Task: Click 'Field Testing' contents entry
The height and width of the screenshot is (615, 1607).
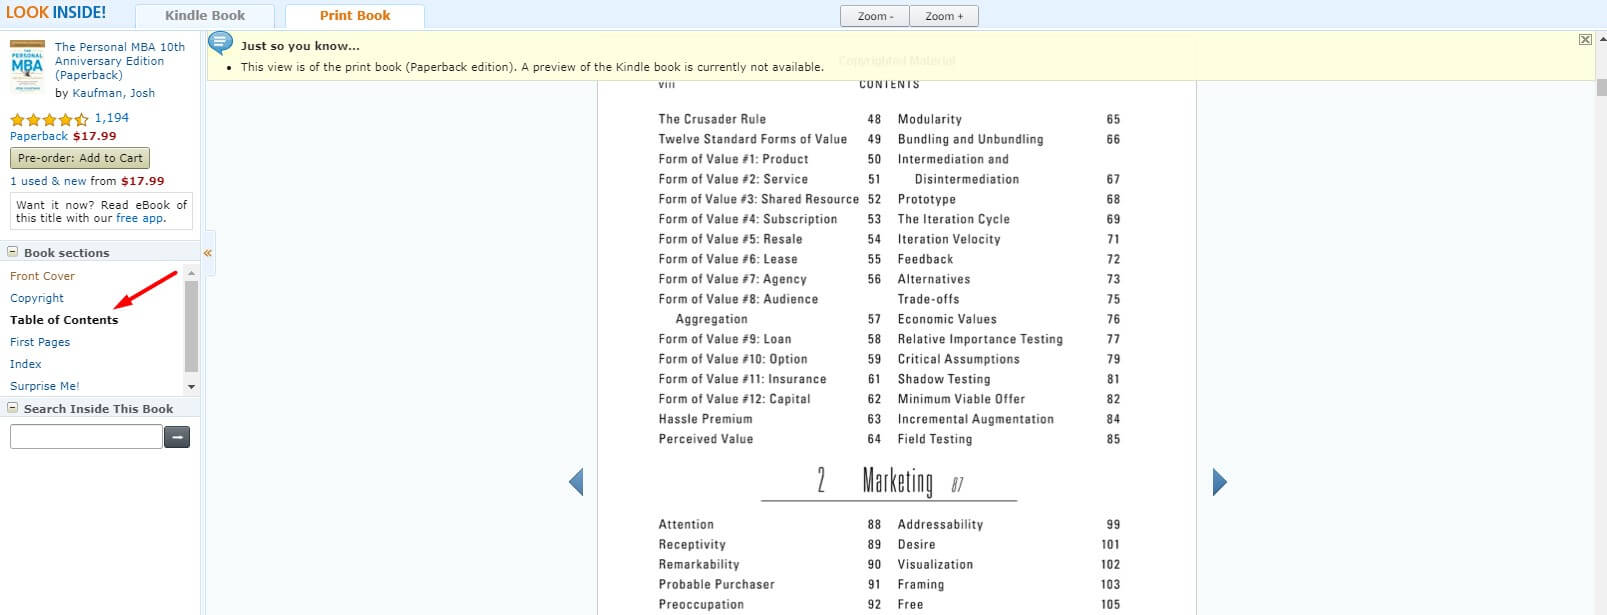Action: click(x=934, y=439)
